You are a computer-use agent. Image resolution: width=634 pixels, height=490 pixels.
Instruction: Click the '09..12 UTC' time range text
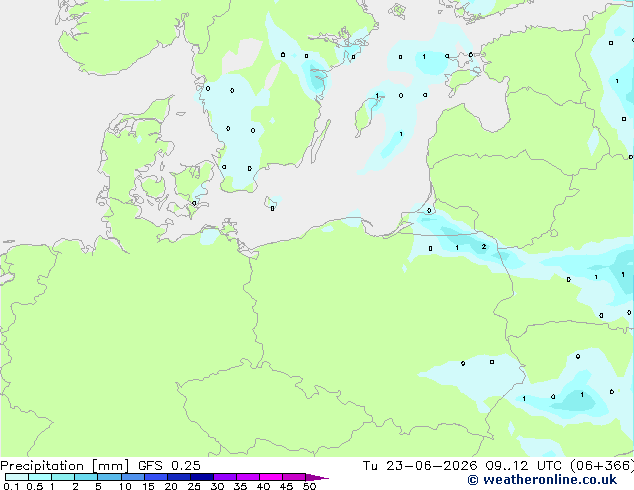click(x=524, y=466)
